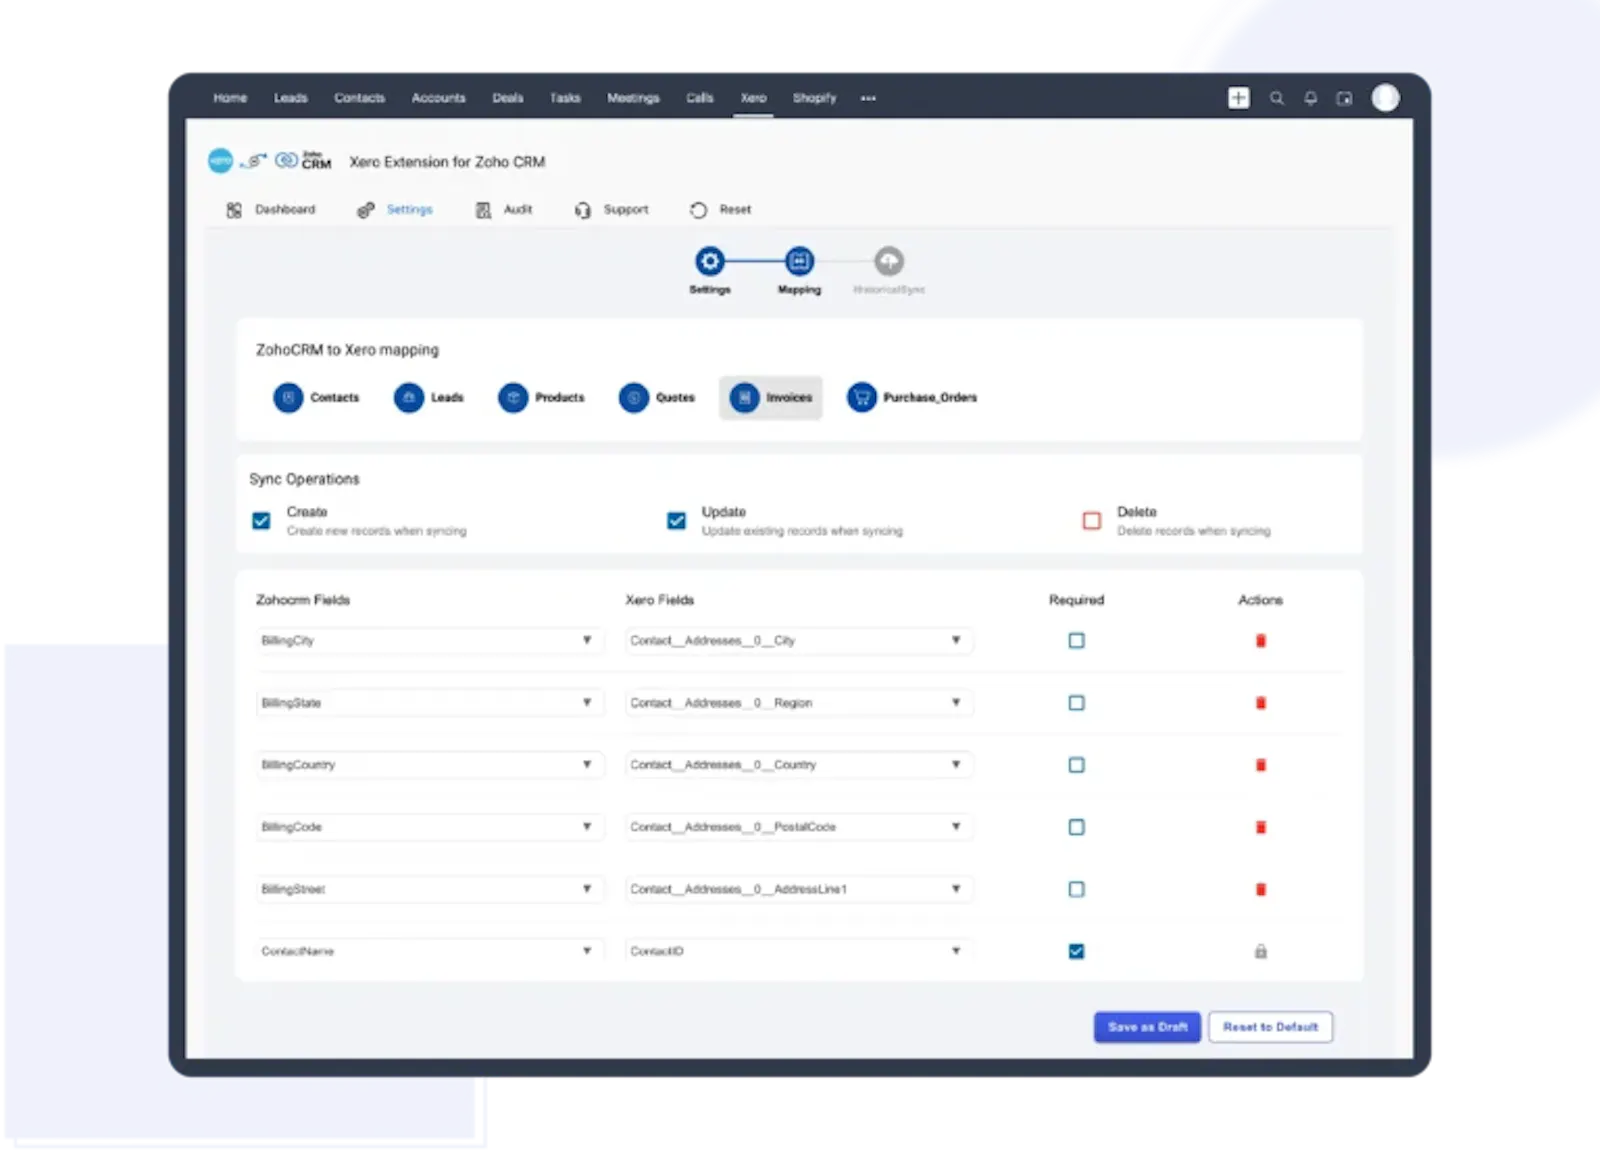
Task: Select the Products module icon
Action: click(x=513, y=397)
